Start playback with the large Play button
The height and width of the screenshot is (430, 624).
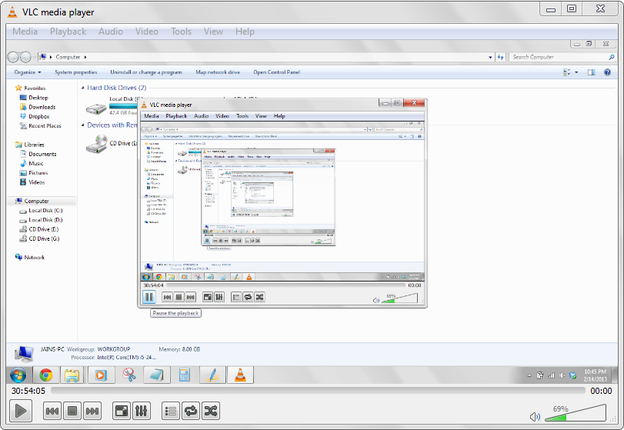click(20, 411)
